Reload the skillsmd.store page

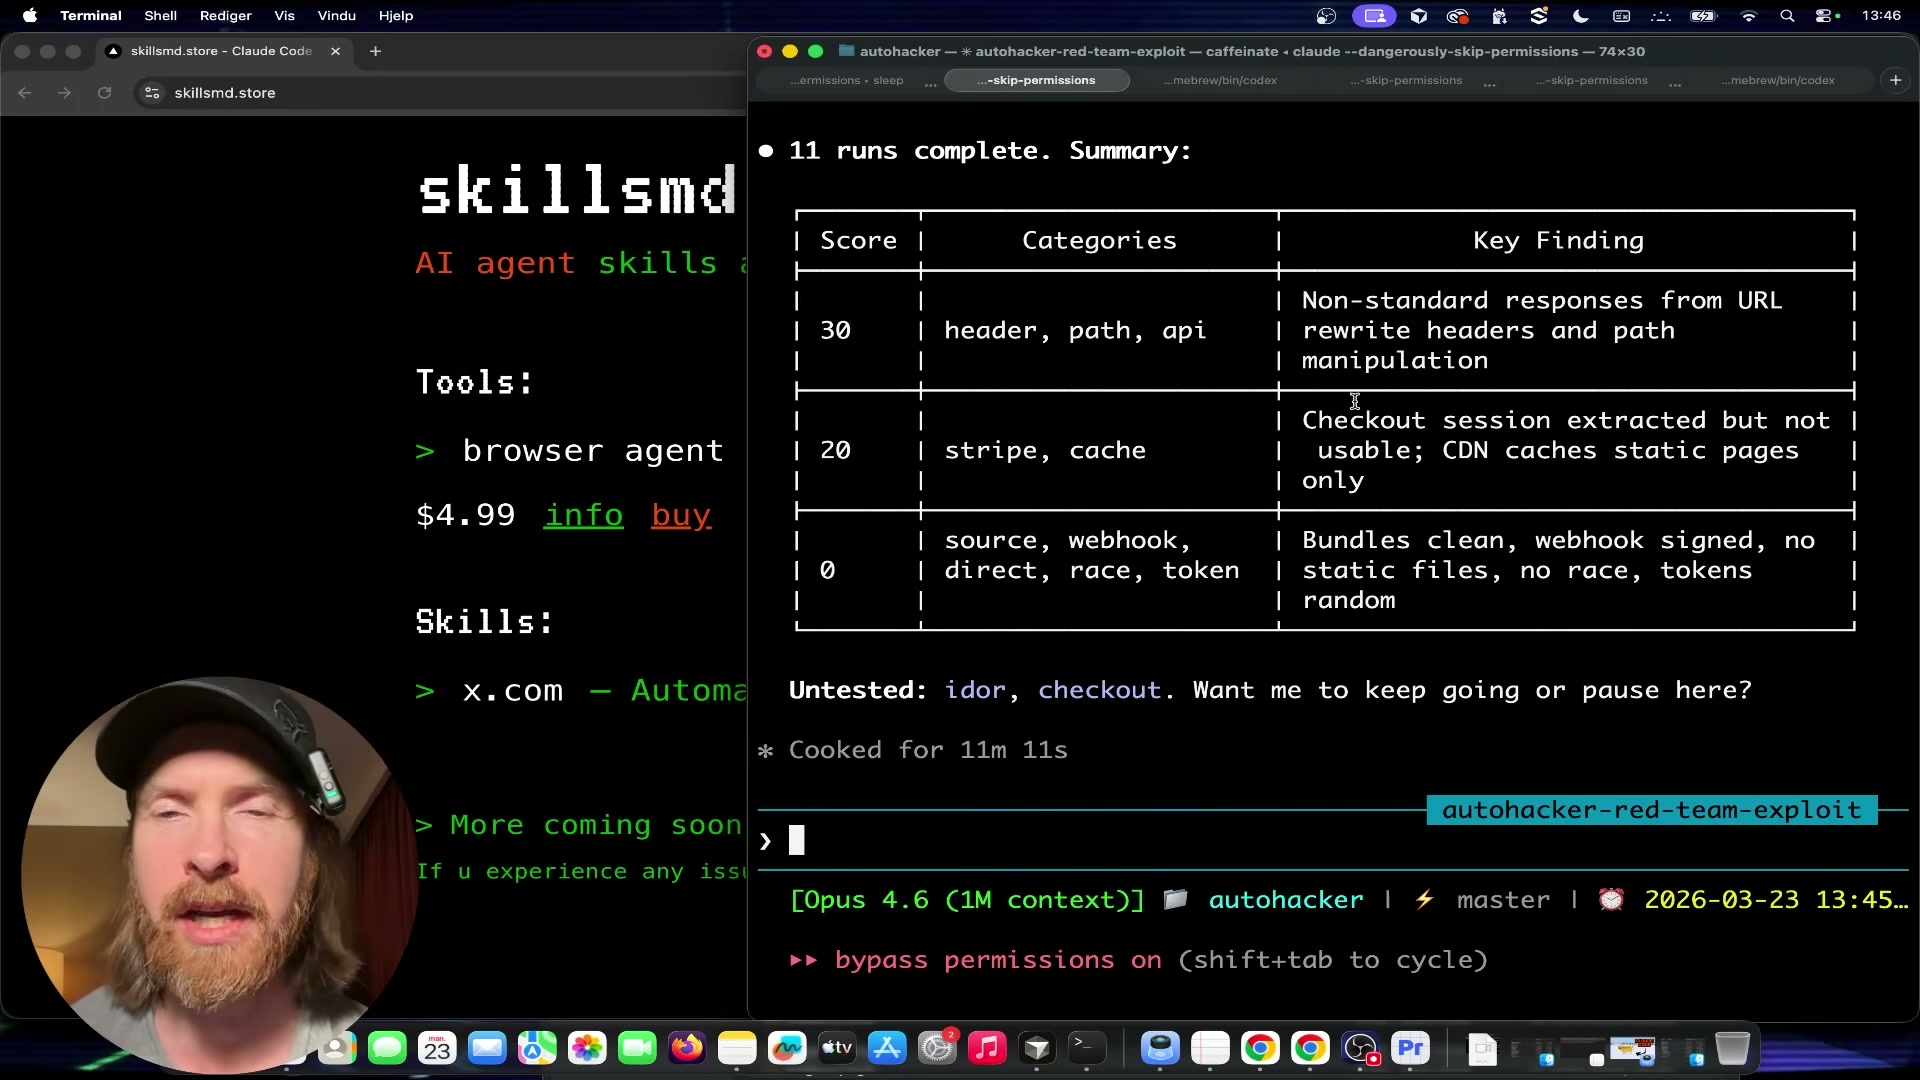click(104, 93)
